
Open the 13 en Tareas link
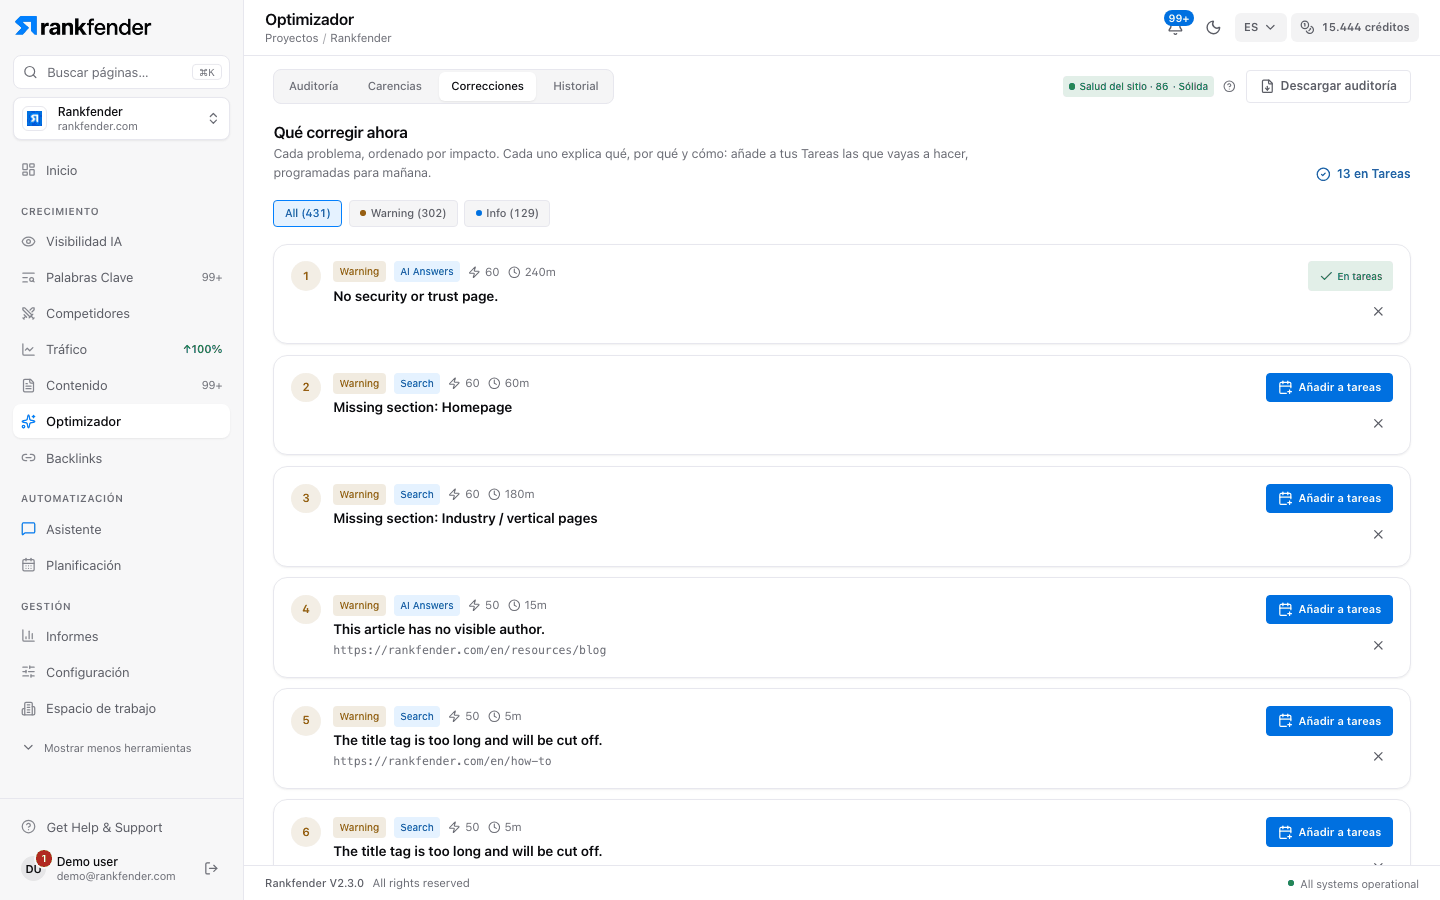[1363, 174]
